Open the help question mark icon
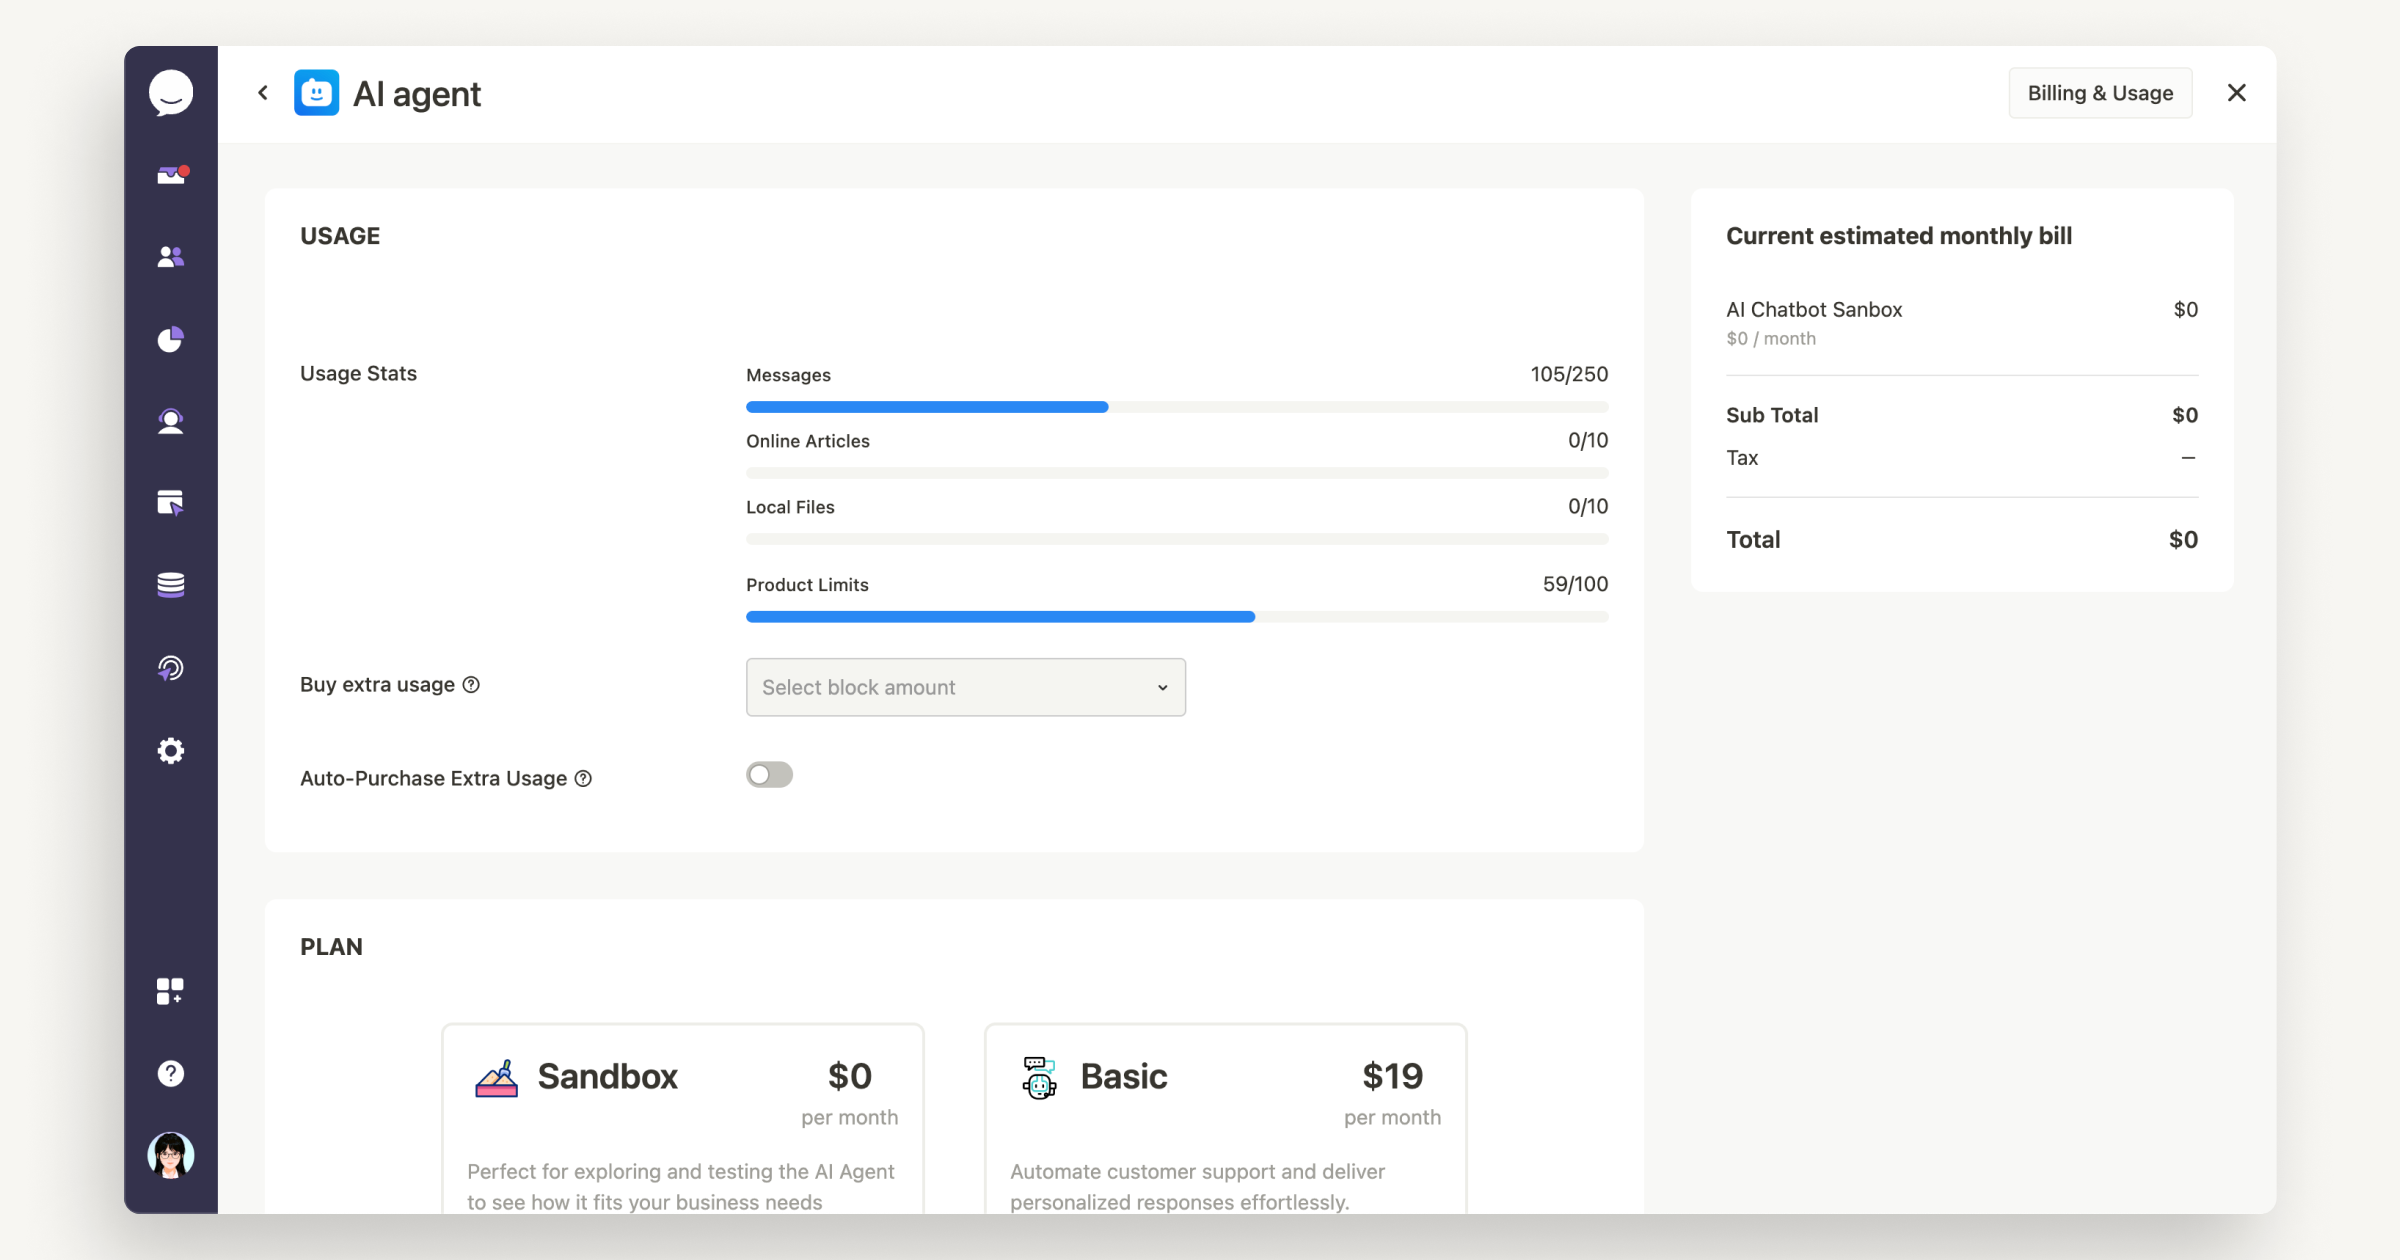2400x1260 pixels. click(170, 1073)
